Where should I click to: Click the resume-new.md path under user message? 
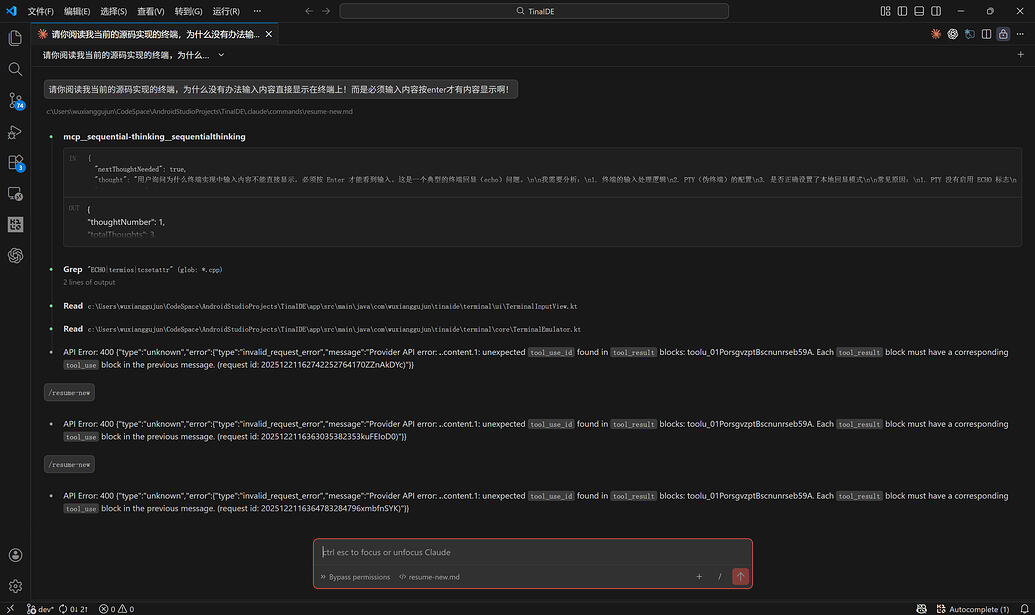coord(199,112)
